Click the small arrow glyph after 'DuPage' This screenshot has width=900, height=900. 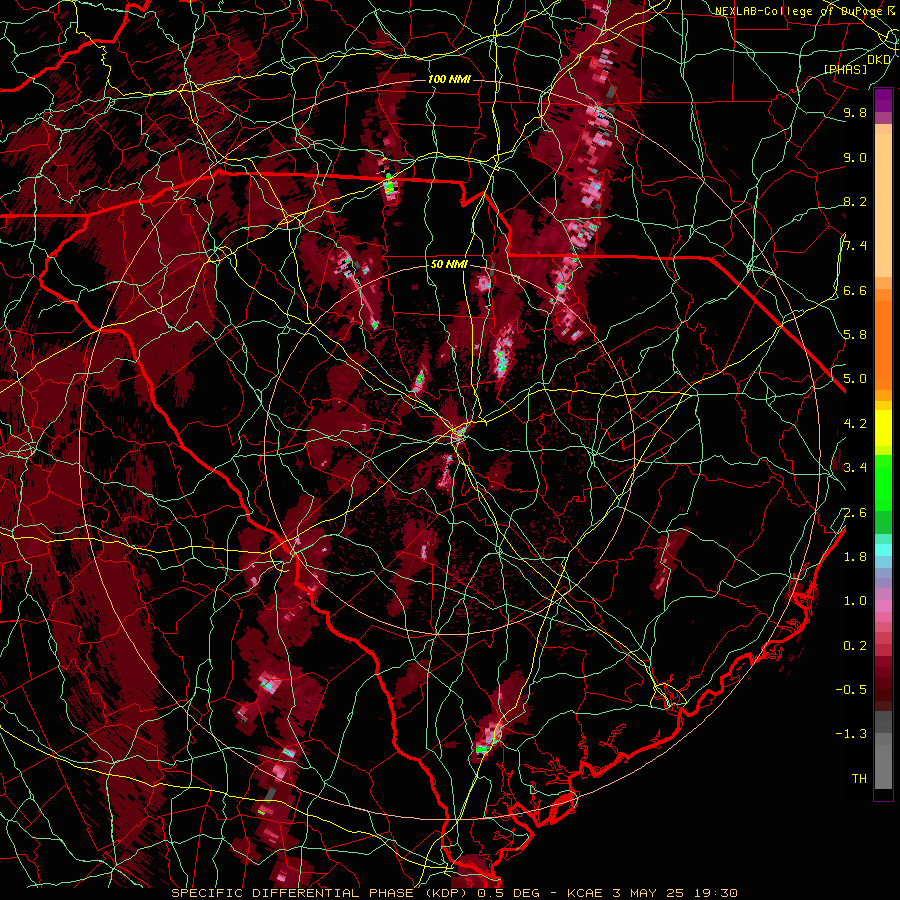pyautogui.click(x=891, y=10)
